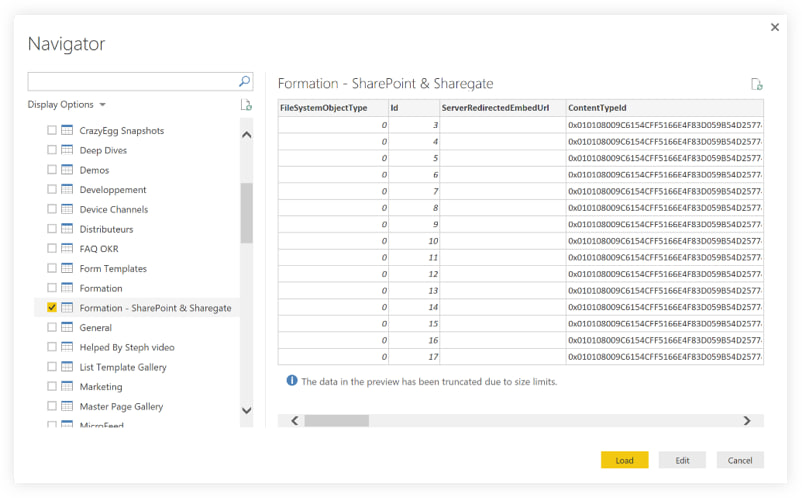Select the Helped By Steph video item

pyautogui.click(x=126, y=347)
